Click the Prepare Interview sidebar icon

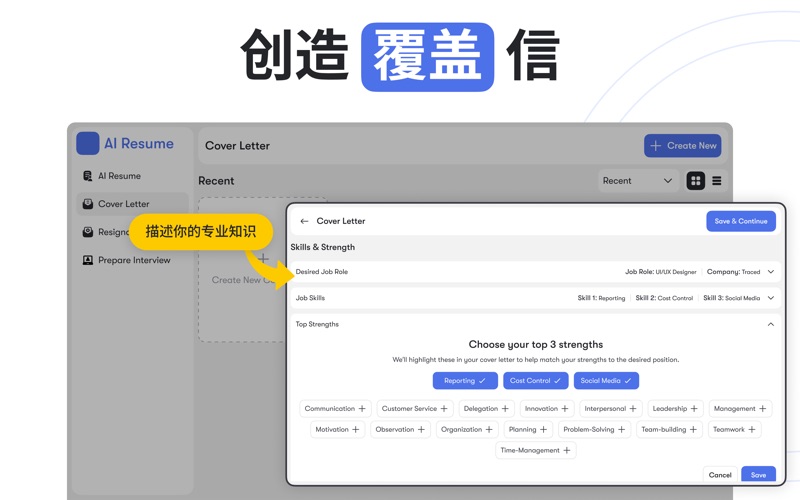point(88,260)
